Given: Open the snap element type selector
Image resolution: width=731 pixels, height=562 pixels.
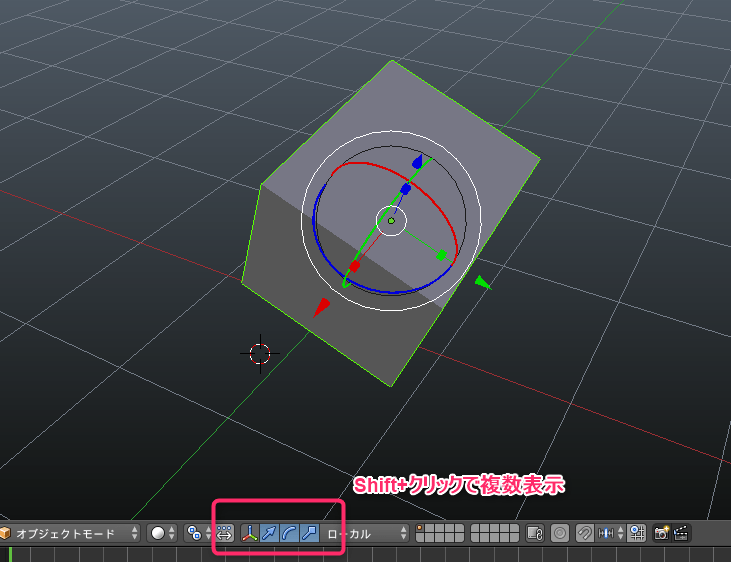Looking at the screenshot, I should (608, 534).
